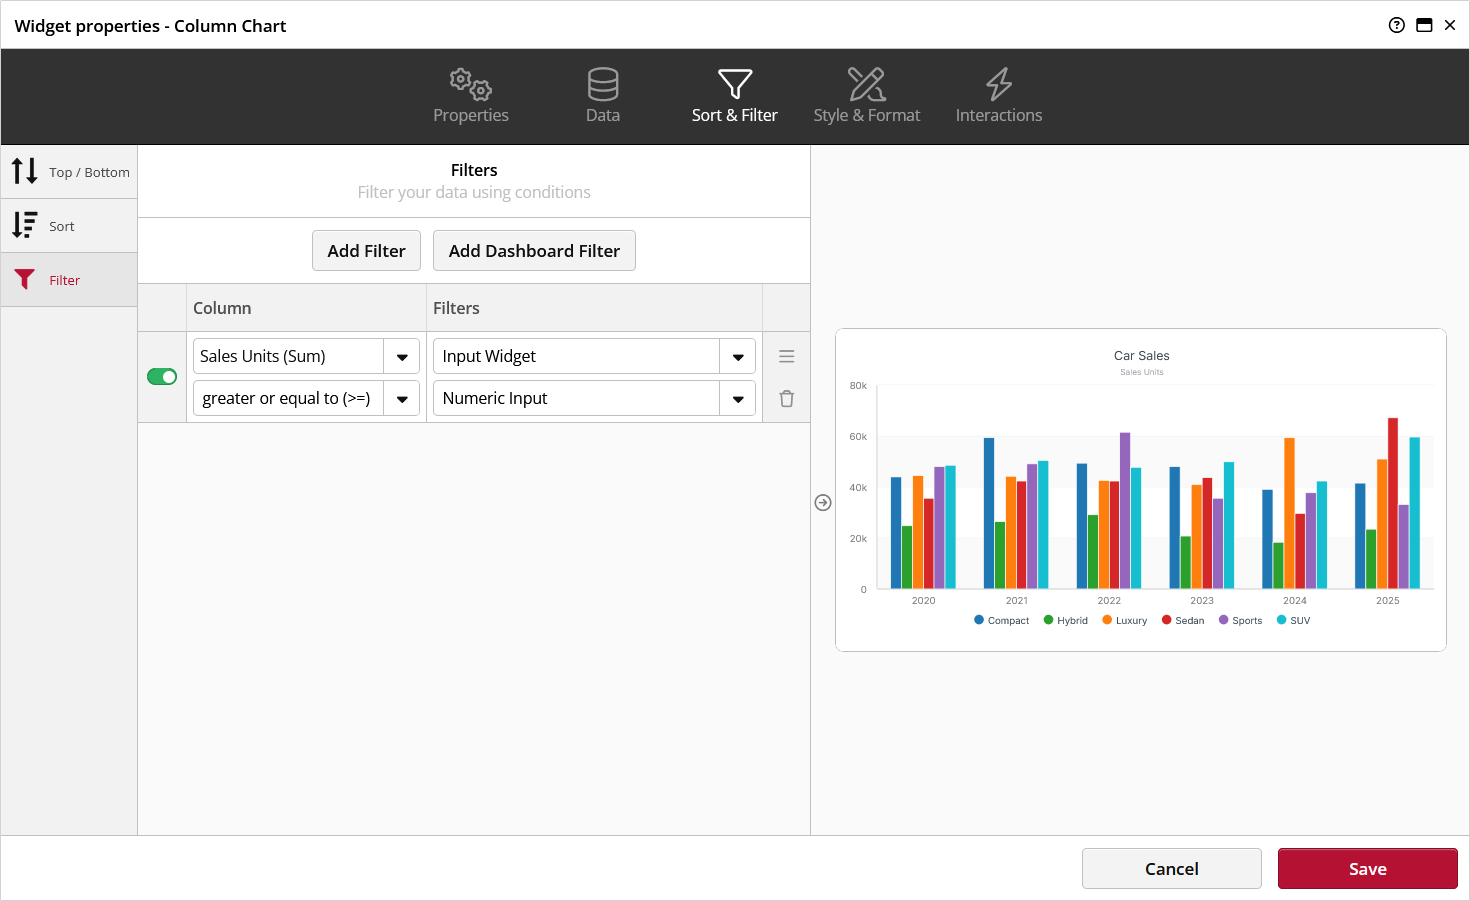The height and width of the screenshot is (901, 1470).
Task: Expand the Sales Units (Sum) dropdown arrow
Action: 402,356
